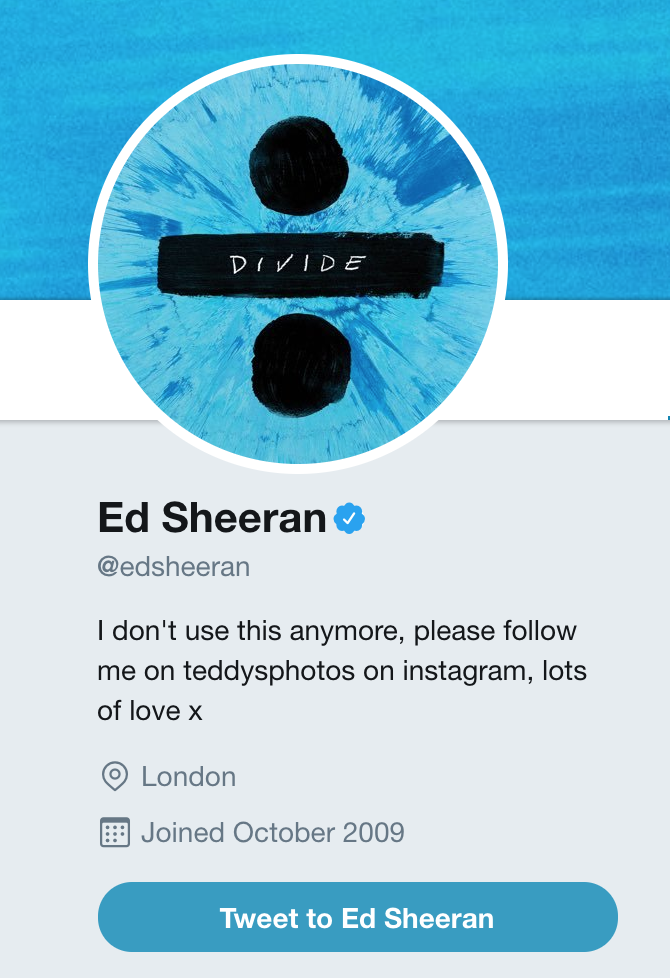Click the upper black dot of divide symbol

pyautogui.click(x=298, y=165)
